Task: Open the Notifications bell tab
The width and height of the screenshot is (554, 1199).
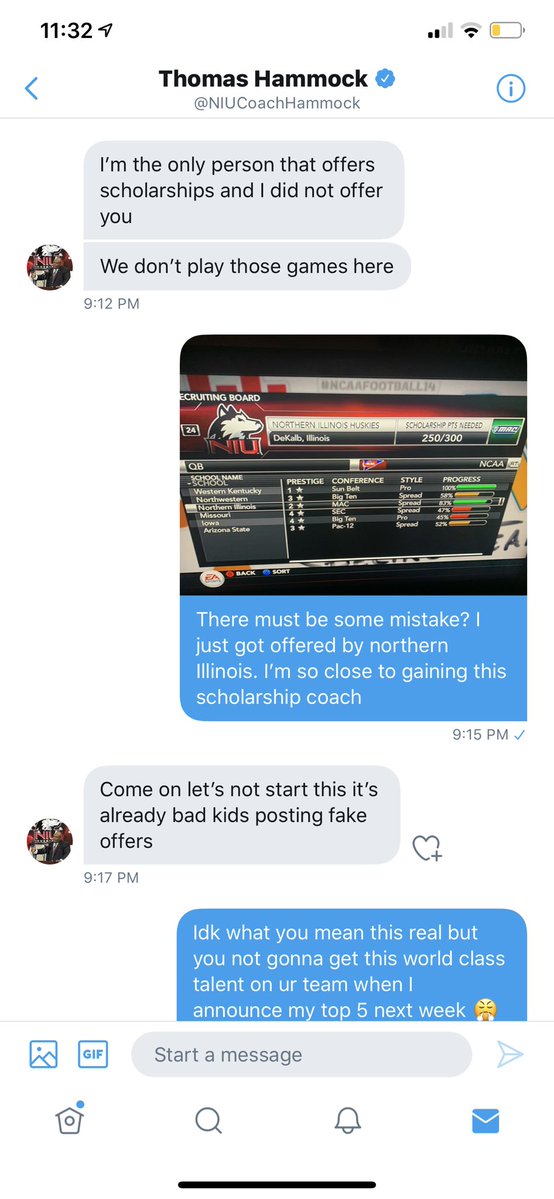Action: click(347, 1120)
